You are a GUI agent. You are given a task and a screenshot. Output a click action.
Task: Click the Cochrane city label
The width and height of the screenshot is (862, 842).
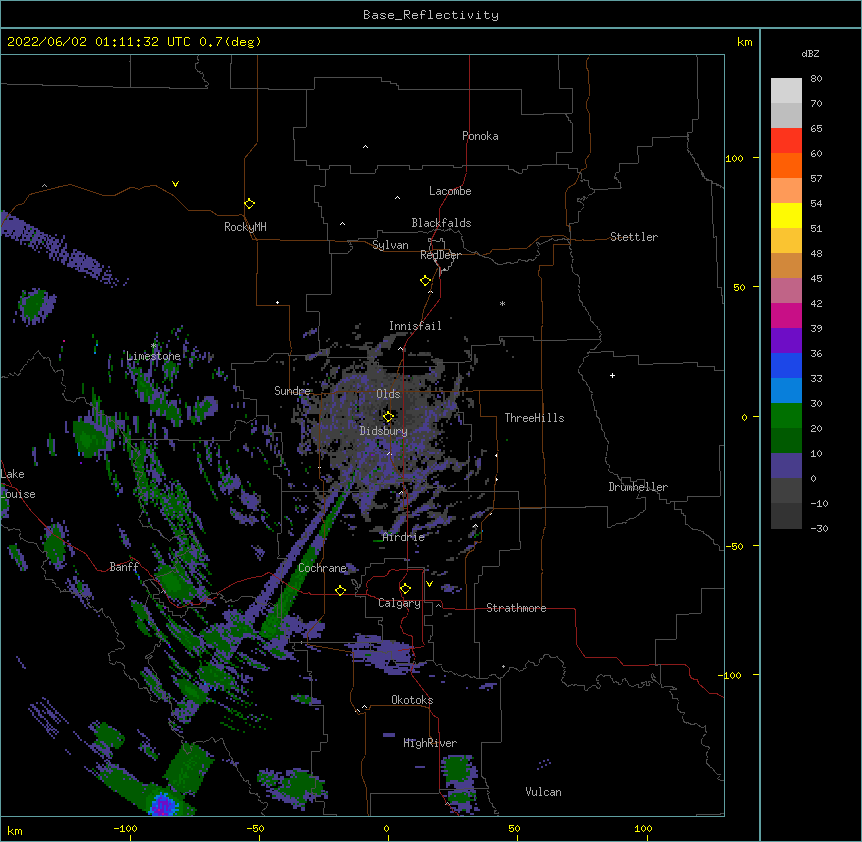[x=322, y=568]
